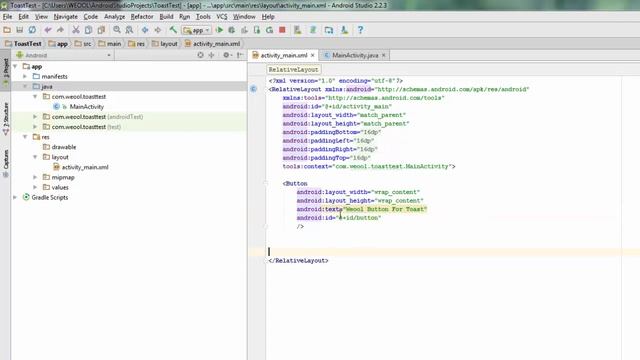Collapse the layout folder node
Image resolution: width=640 pixels, height=360 pixels.
[x=35, y=157]
